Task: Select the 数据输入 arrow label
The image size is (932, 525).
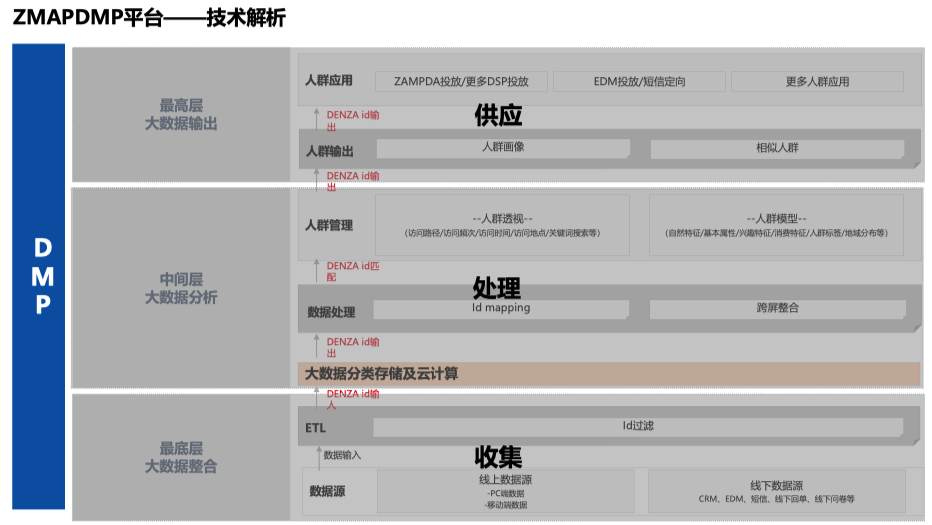Action: click(342, 455)
